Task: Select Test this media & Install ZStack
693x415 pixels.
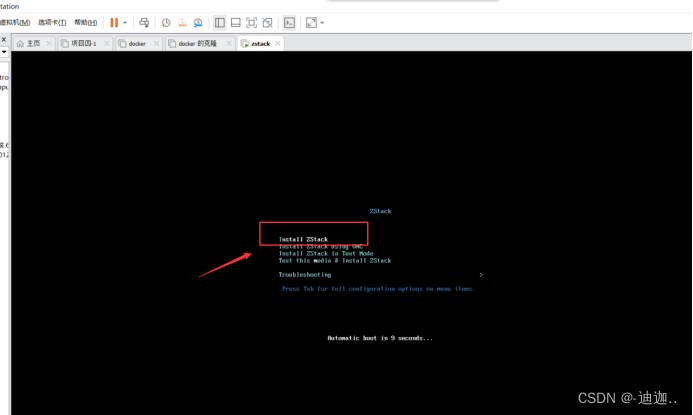Action: coord(335,261)
